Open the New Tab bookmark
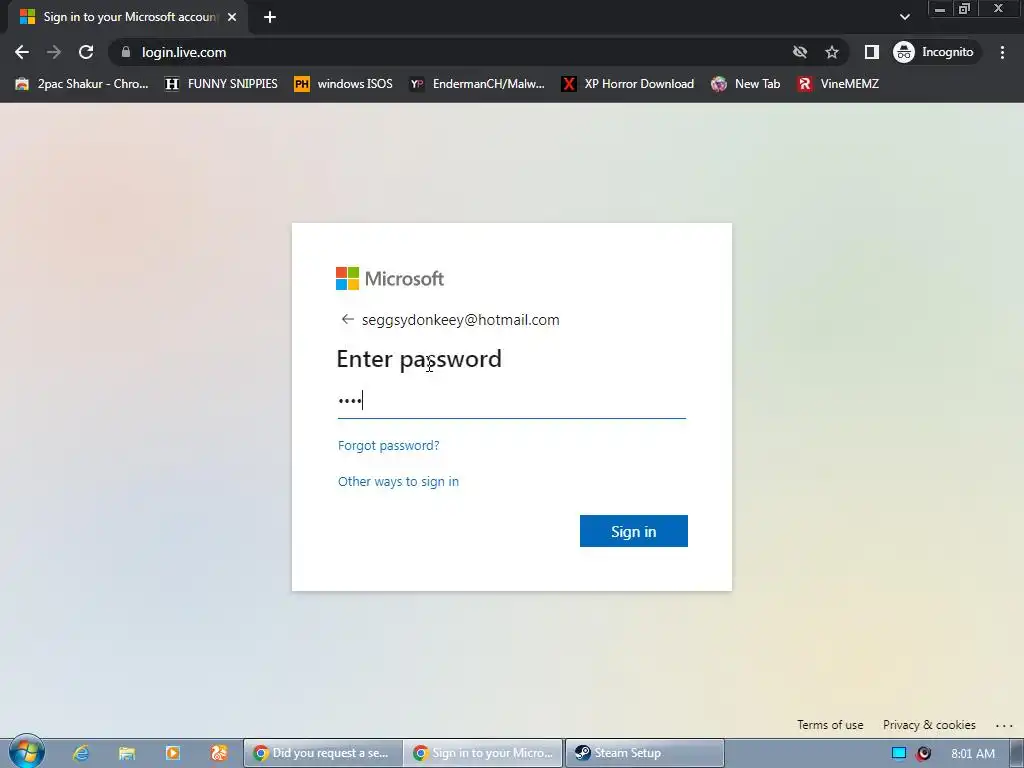Image resolution: width=1024 pixels, height=768 pixels. pos(746,84)
